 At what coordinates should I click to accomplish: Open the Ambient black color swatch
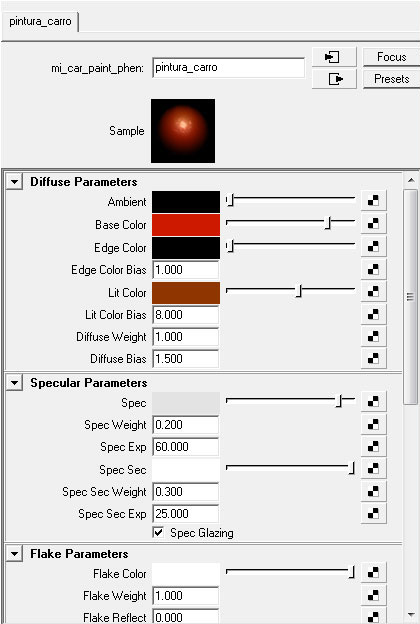186,201
